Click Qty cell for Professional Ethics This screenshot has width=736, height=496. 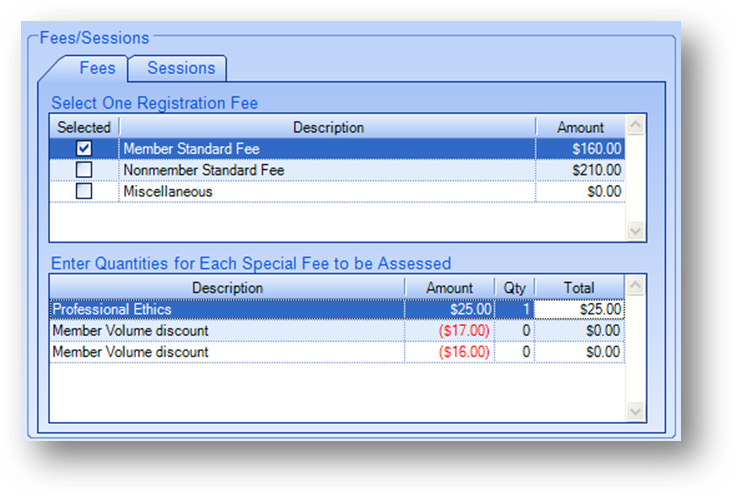pos(514,309)
